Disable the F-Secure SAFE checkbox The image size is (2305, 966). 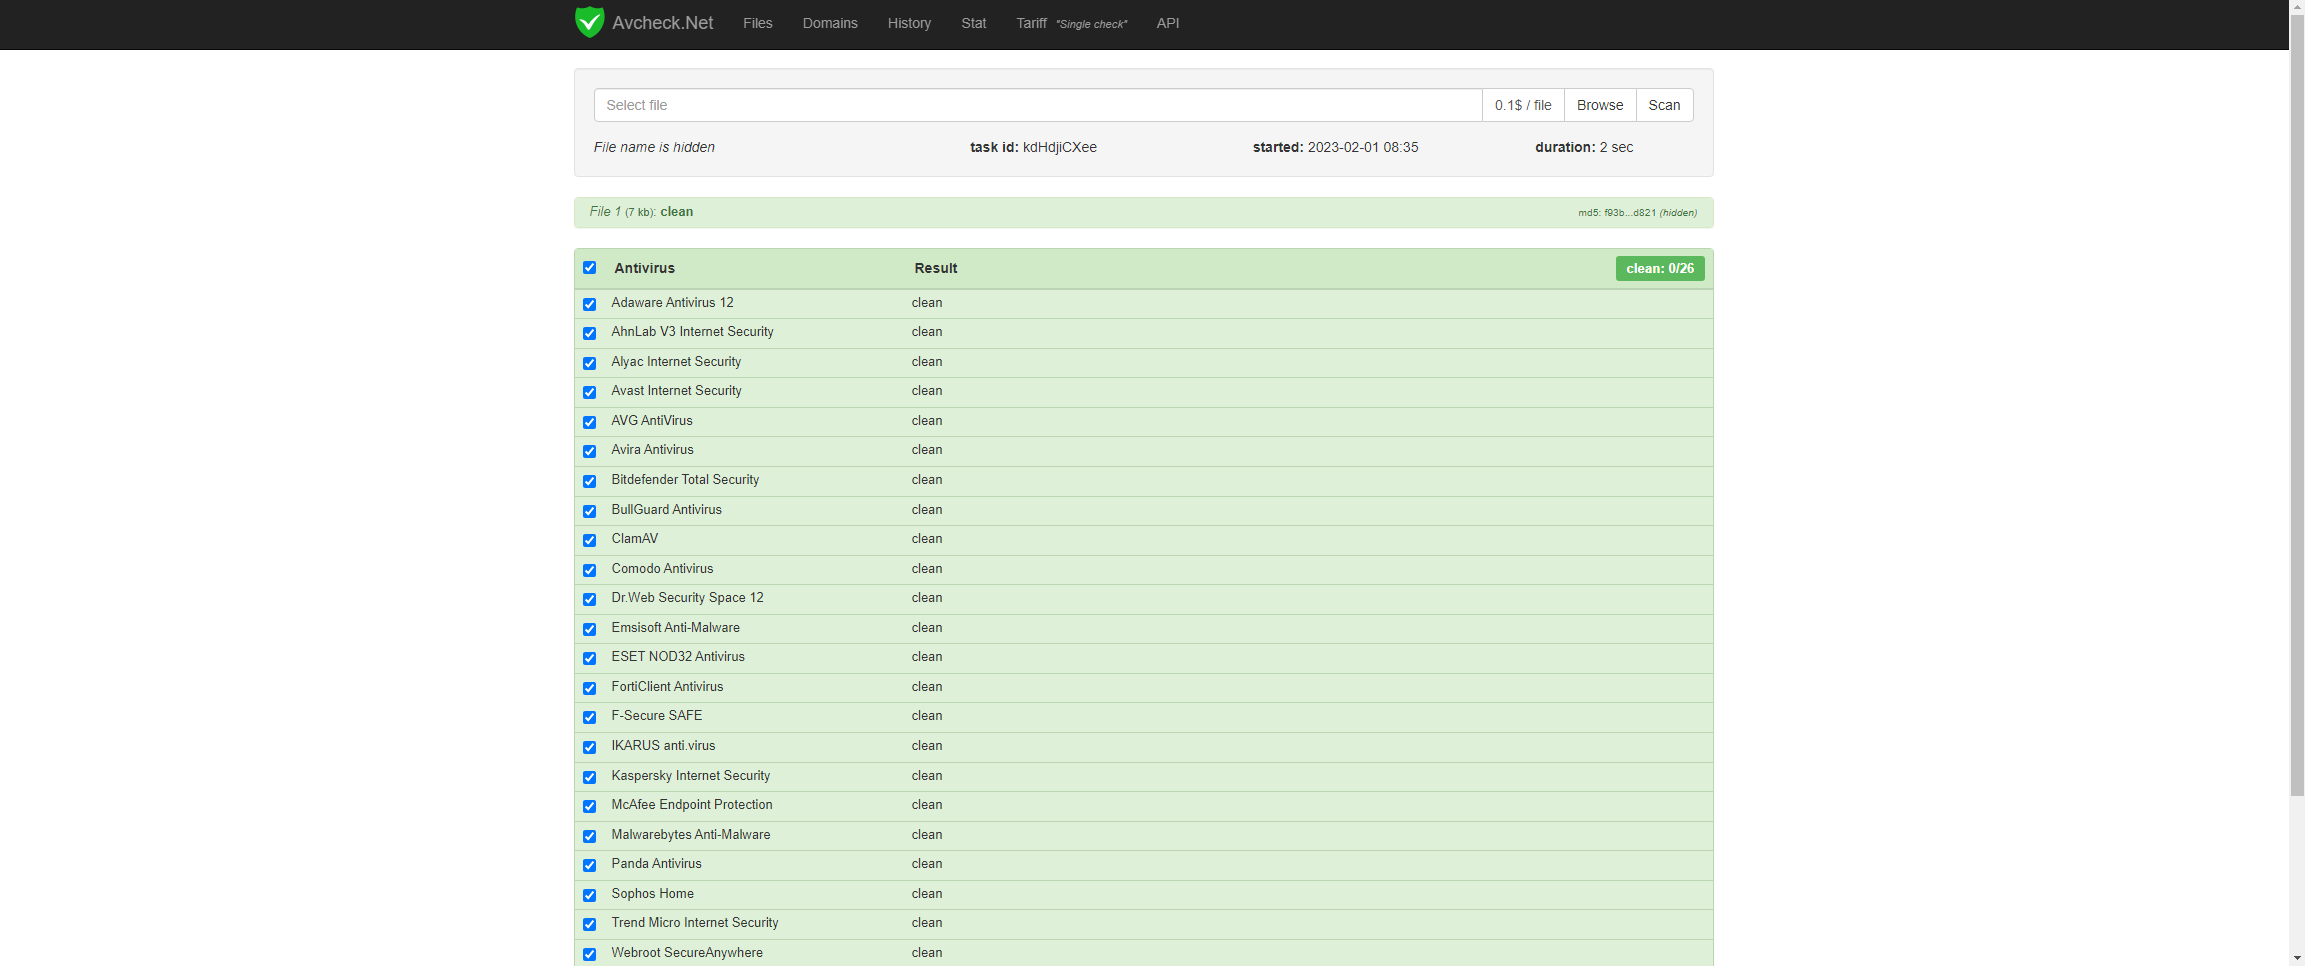point(590,717)
